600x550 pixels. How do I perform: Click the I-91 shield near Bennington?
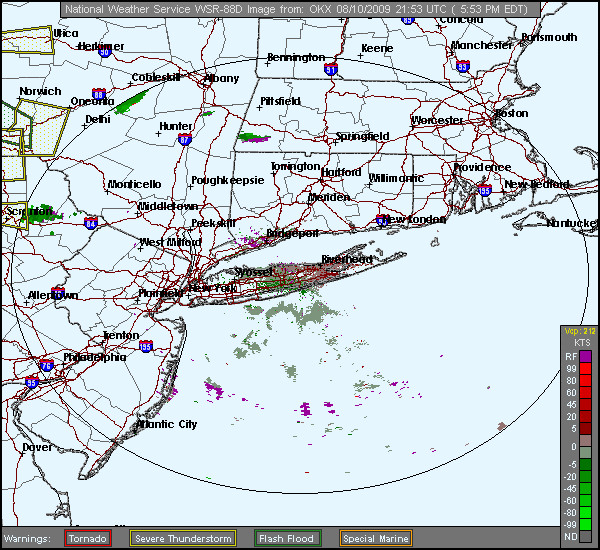pos(331,69)
